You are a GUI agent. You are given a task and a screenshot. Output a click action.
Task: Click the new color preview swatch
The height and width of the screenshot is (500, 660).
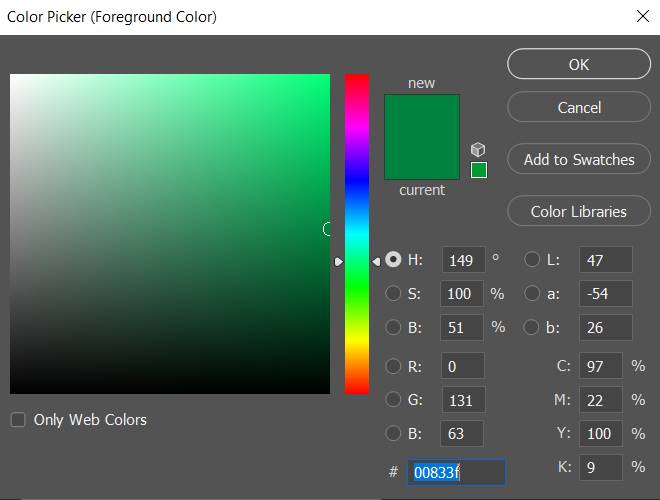coord(422,116)
